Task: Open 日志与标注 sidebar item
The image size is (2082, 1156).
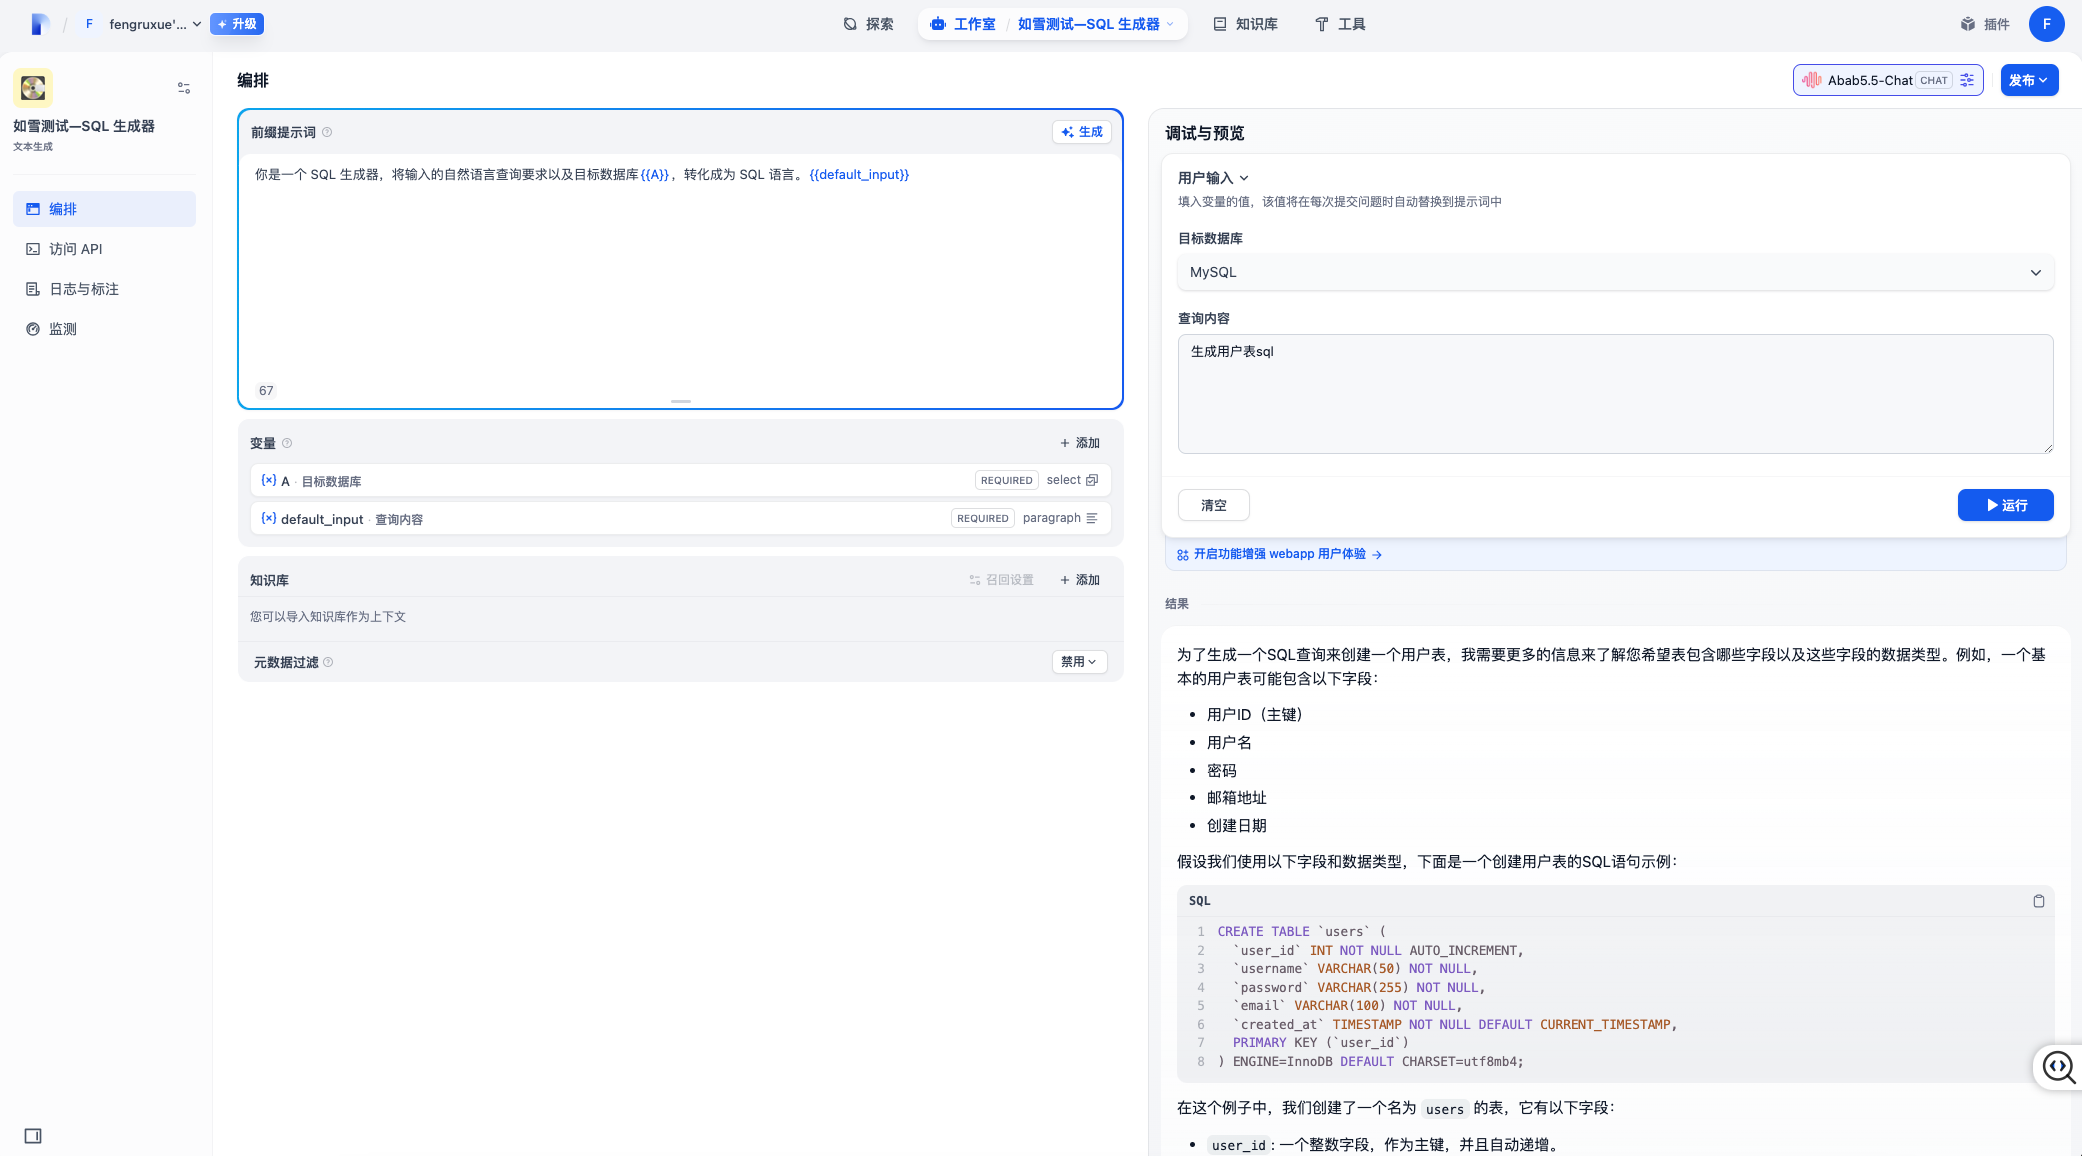Action: coord(84,289)
